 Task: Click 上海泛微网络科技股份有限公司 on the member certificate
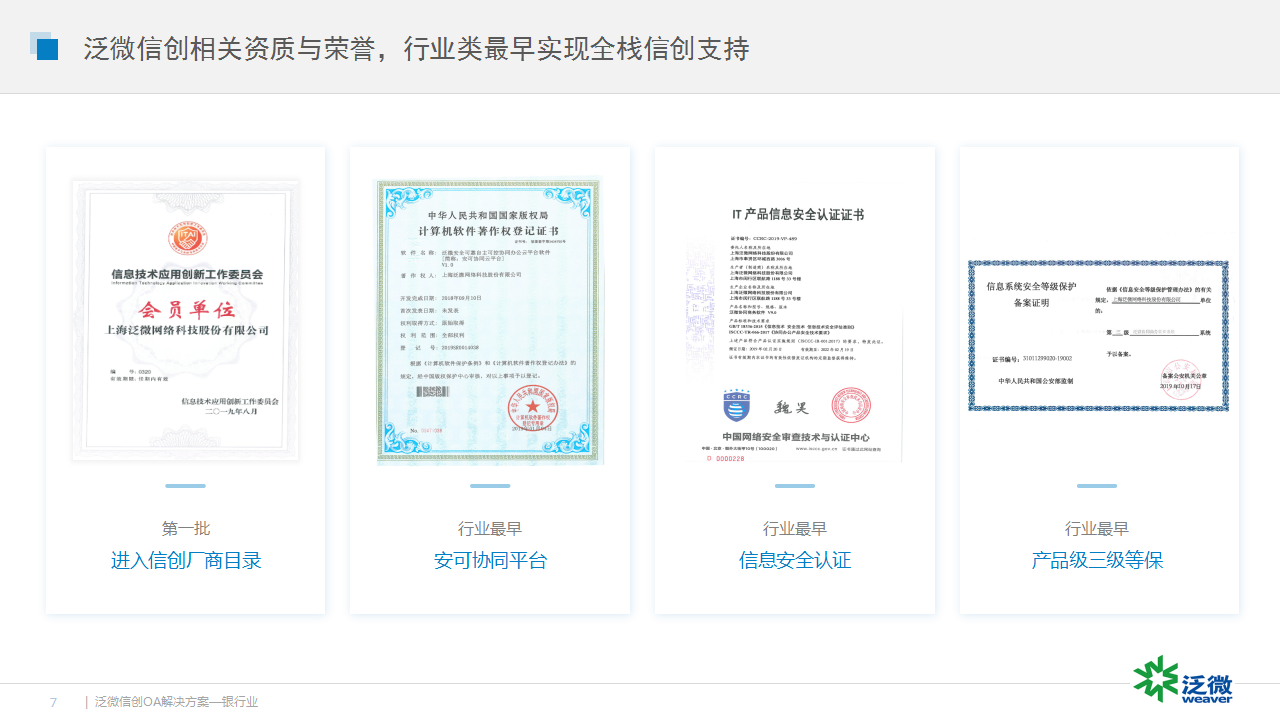pyautogui.click(x=187, y=330)
